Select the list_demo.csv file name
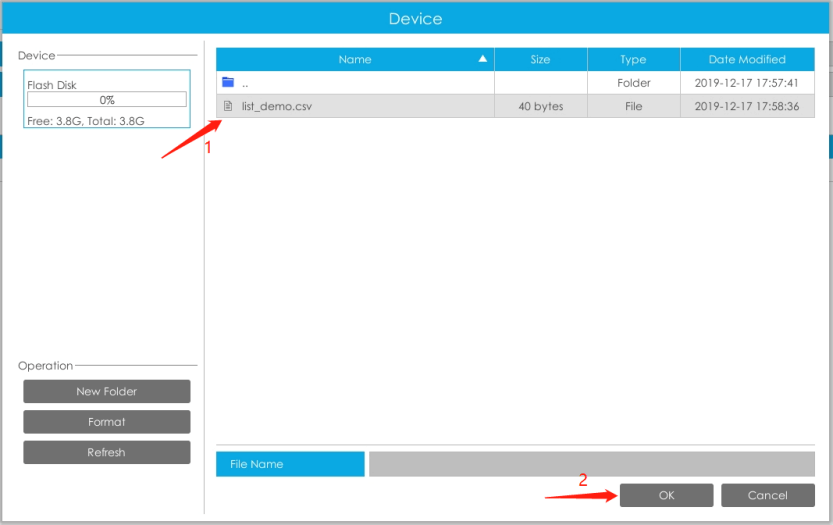 (x=276, y=106)
